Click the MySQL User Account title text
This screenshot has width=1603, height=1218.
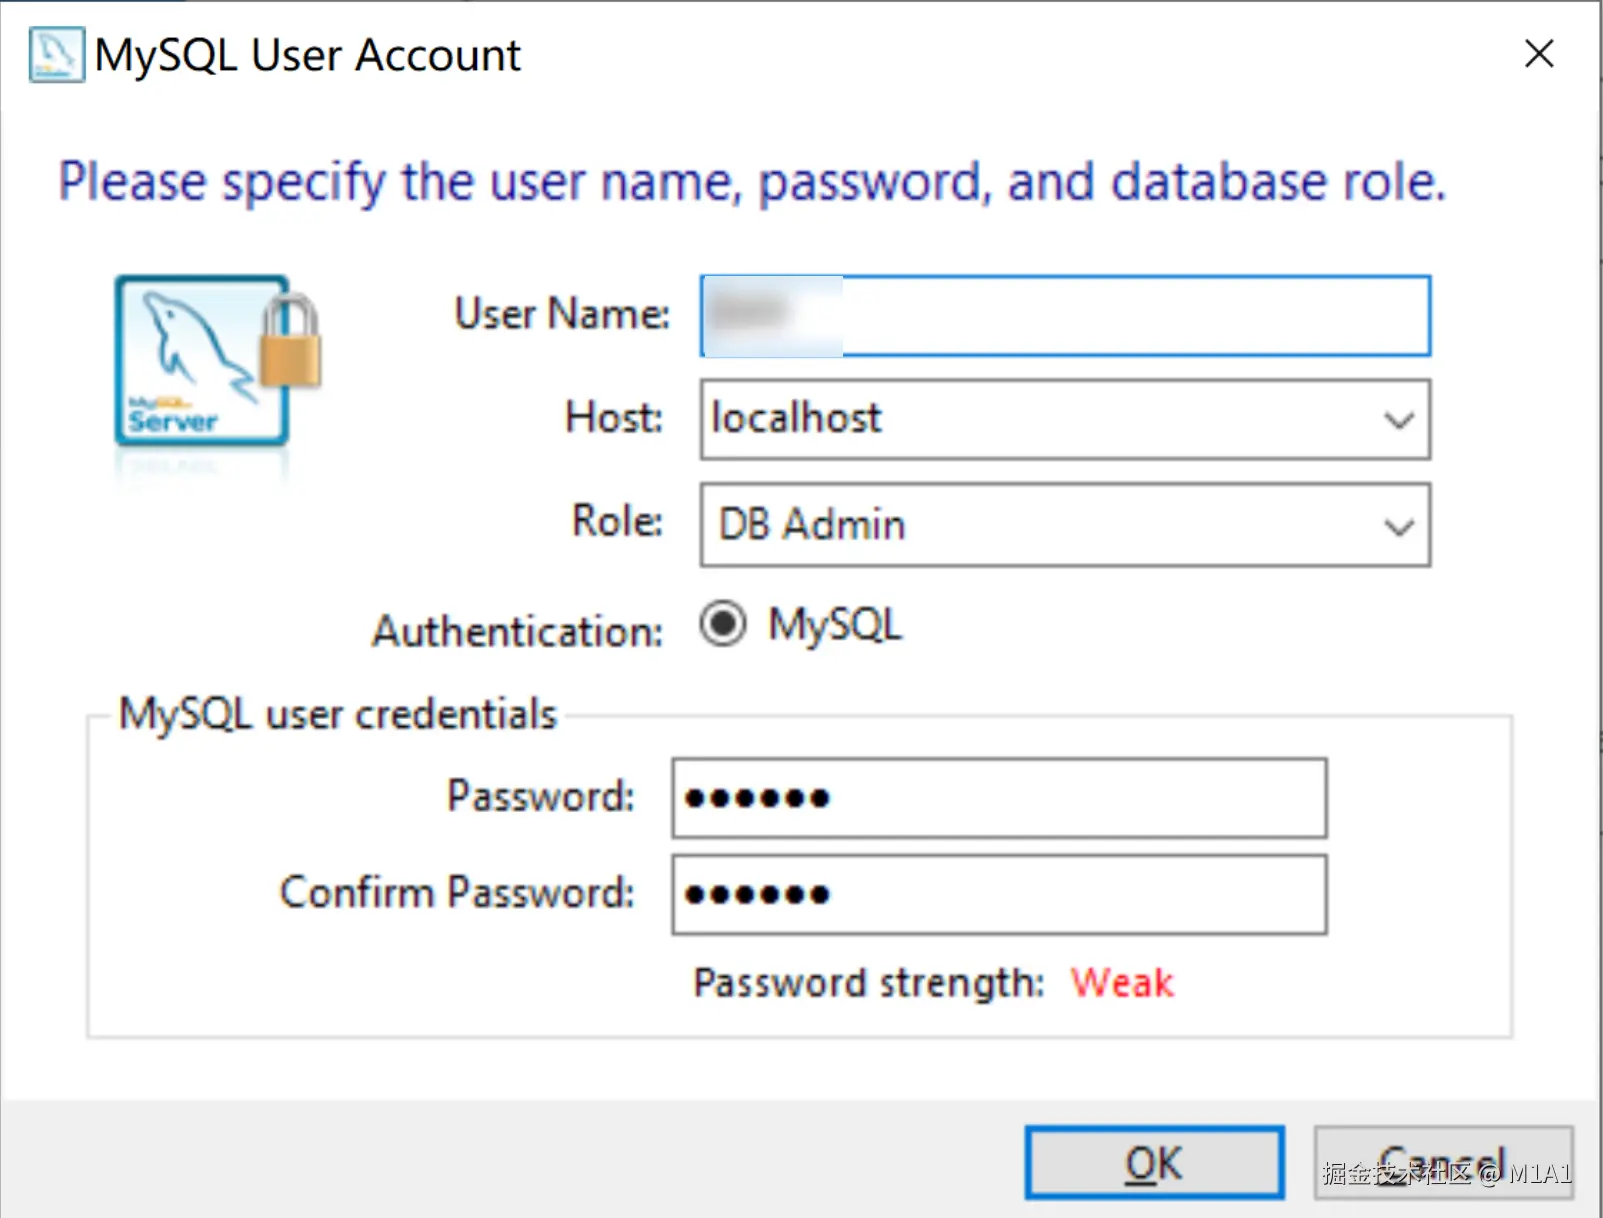click(307, 56)
